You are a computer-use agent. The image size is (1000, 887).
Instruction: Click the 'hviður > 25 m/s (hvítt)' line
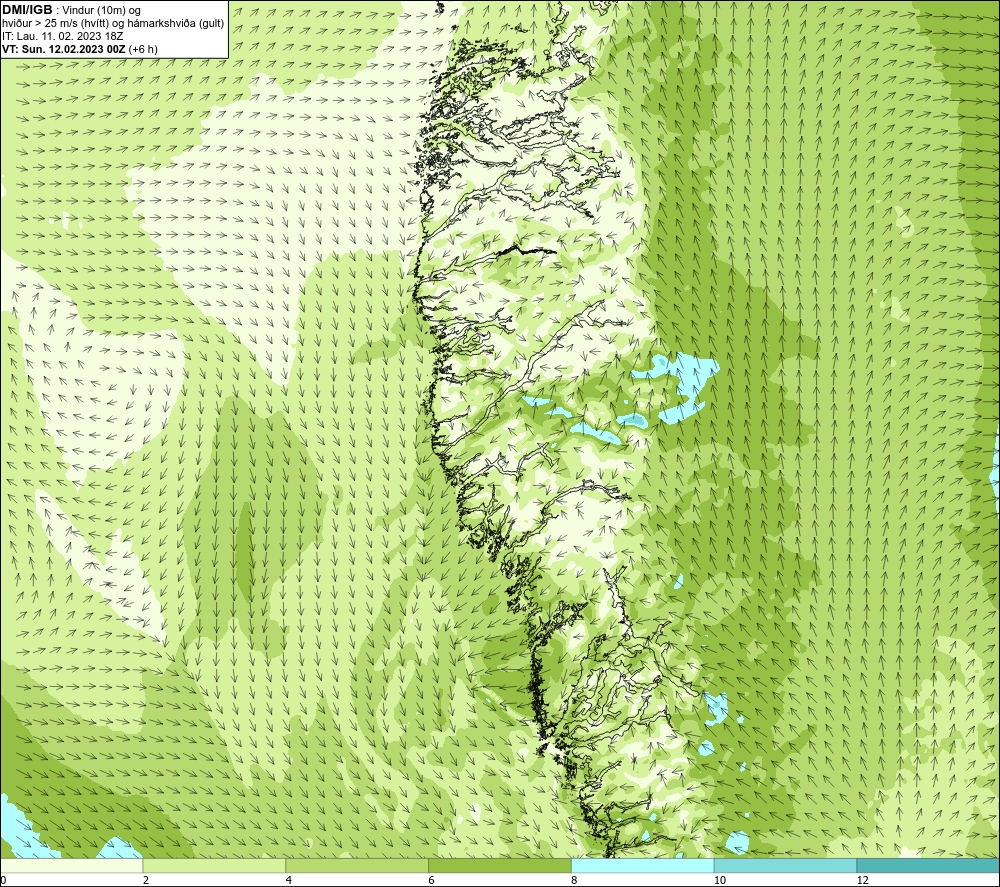click(55, 24)
